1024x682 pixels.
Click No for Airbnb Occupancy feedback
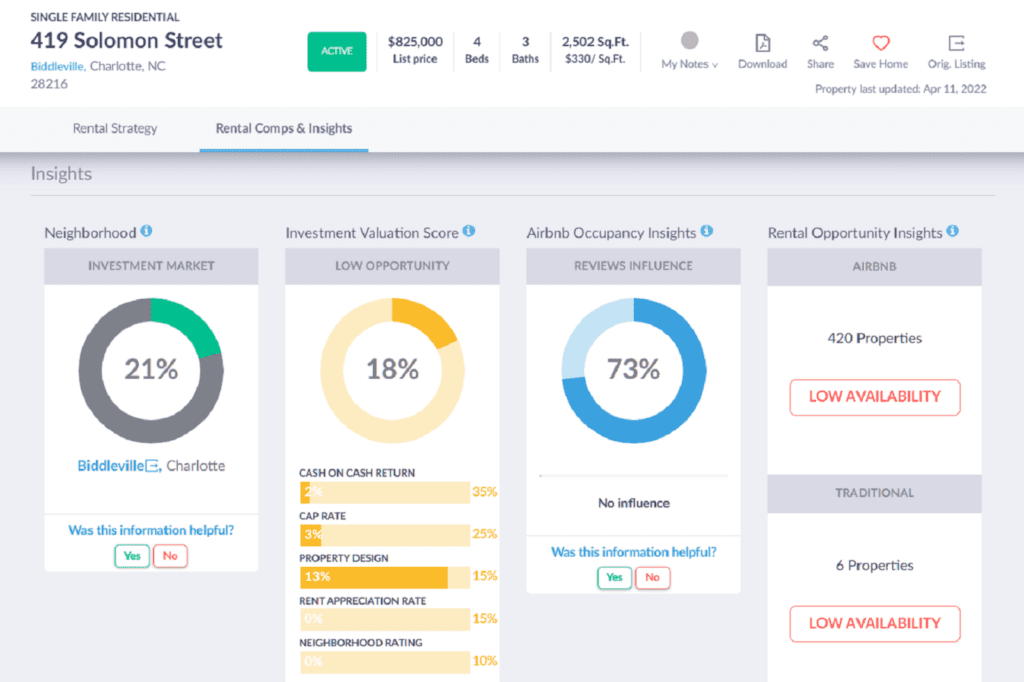pos(652,578)
